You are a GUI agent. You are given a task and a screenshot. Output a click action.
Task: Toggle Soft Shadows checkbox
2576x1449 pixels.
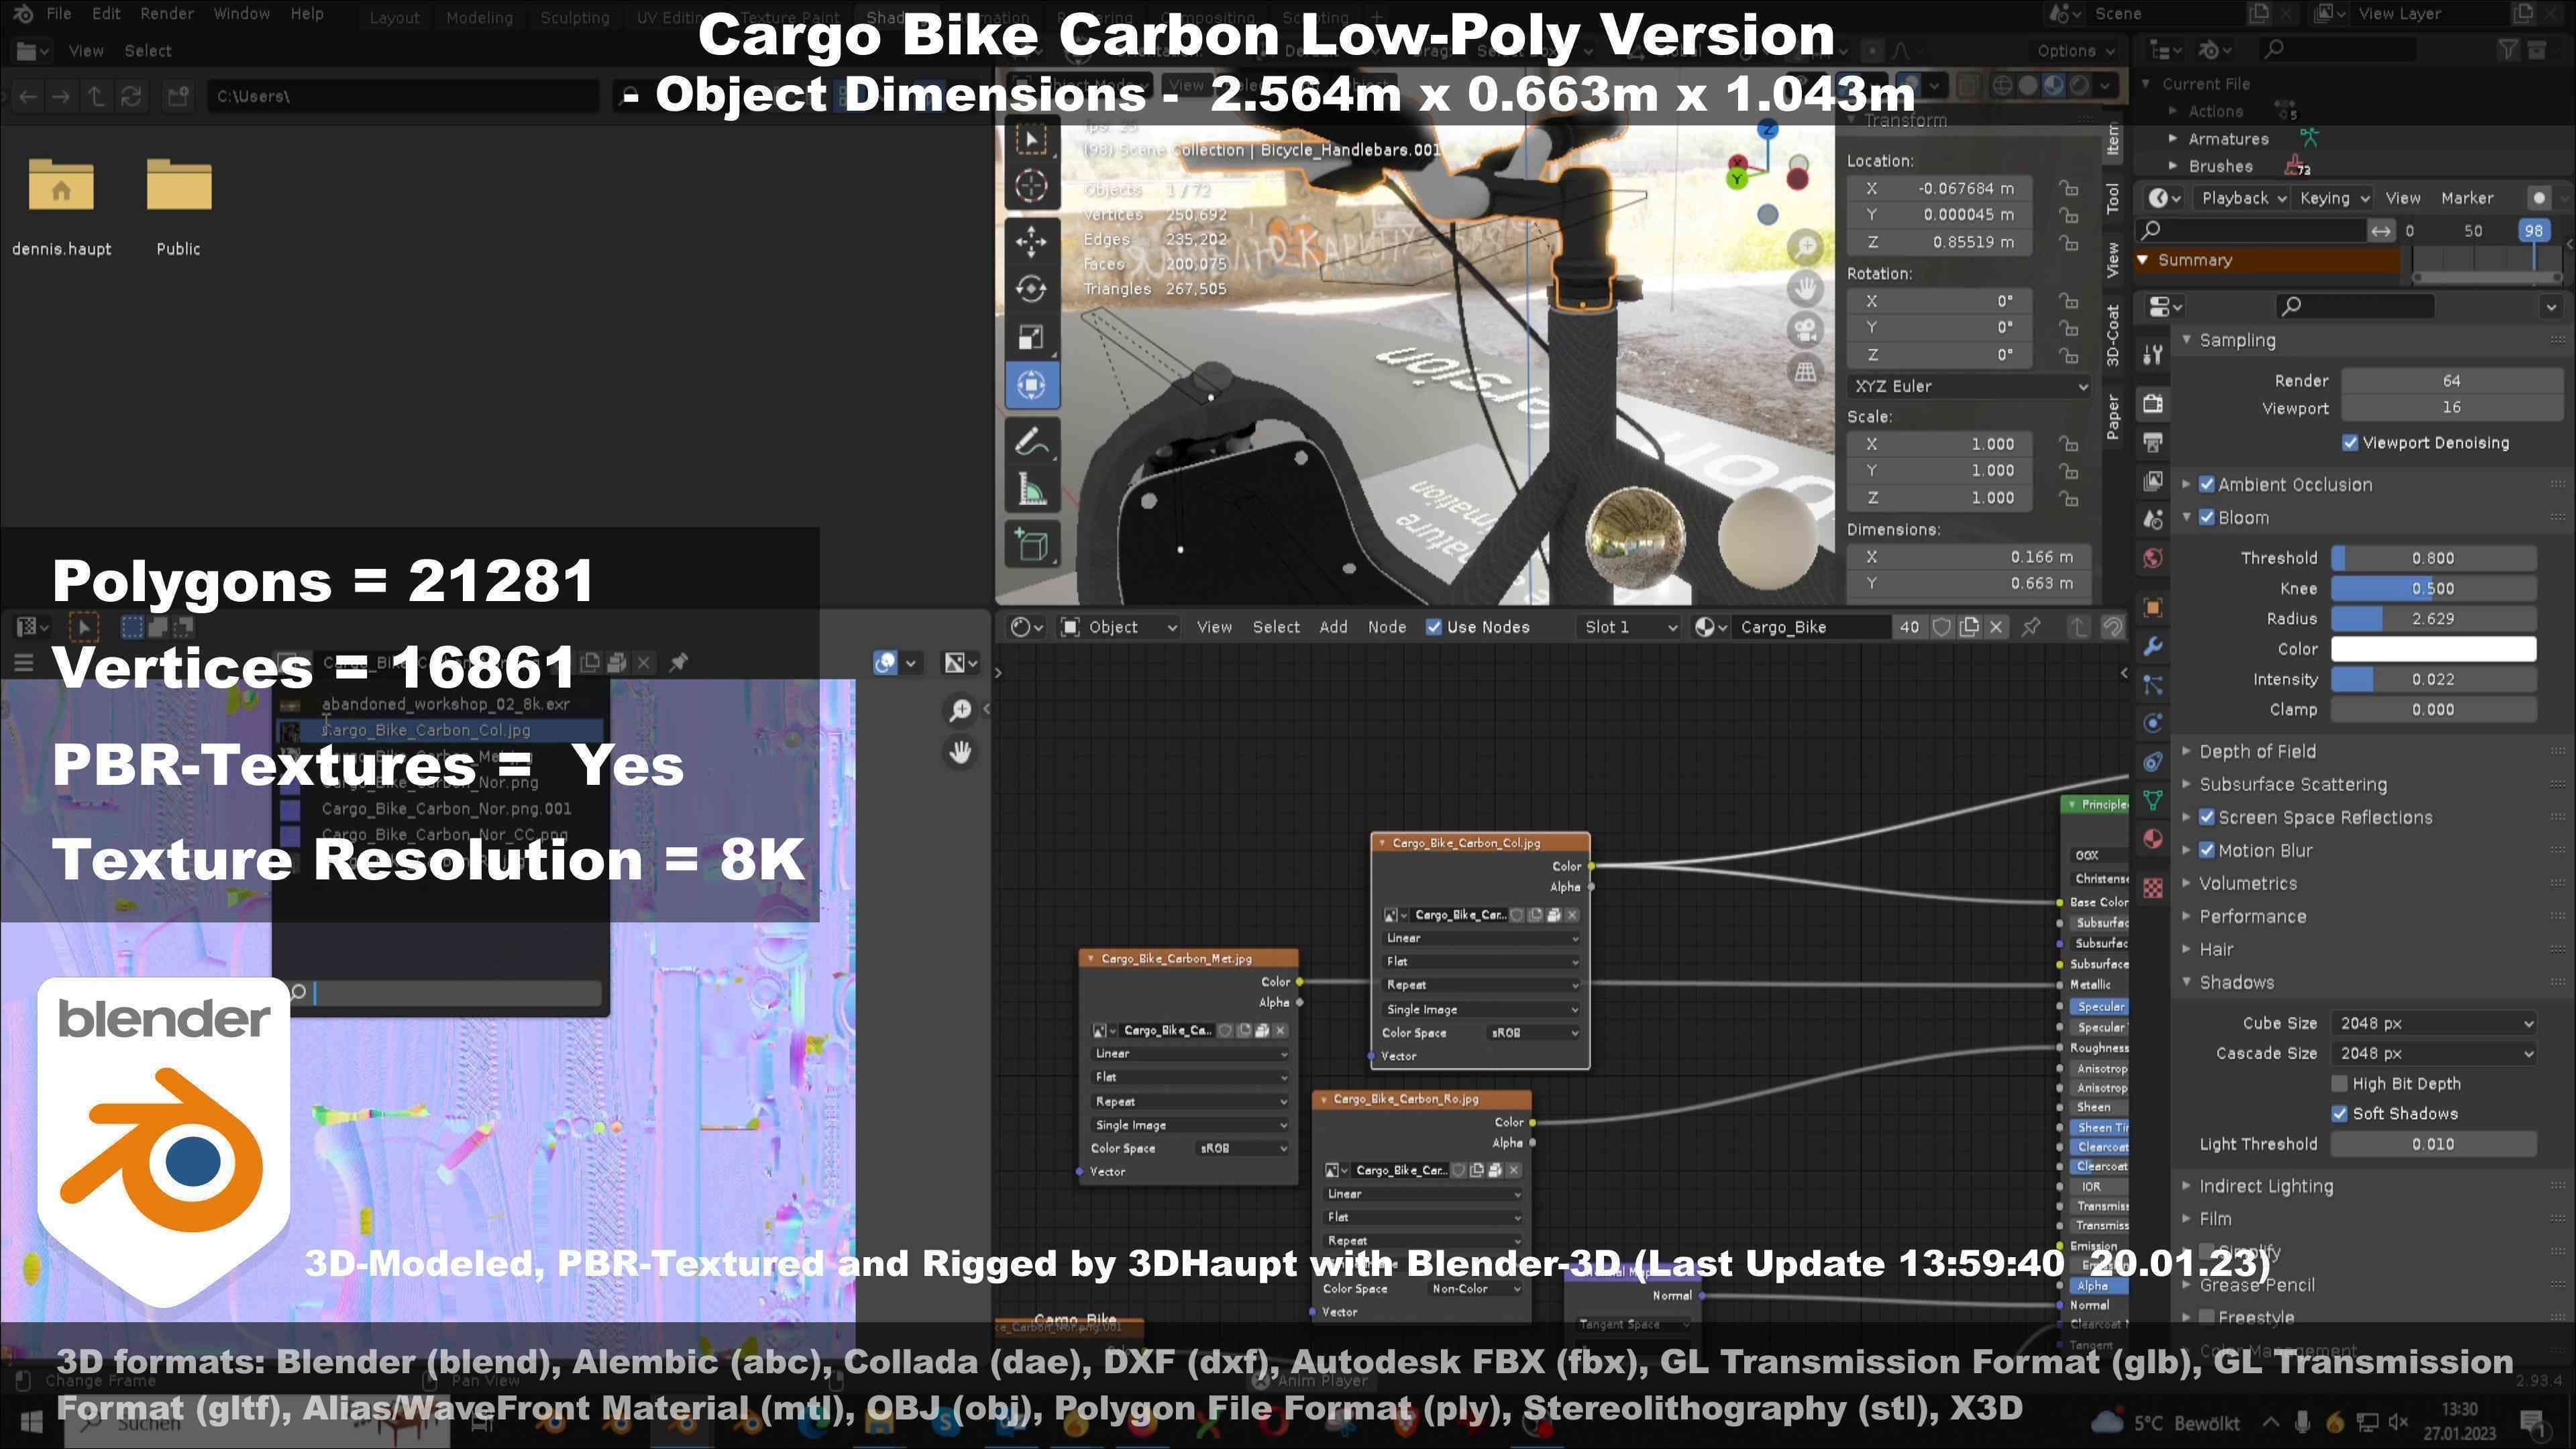tap(2339, 1113)
